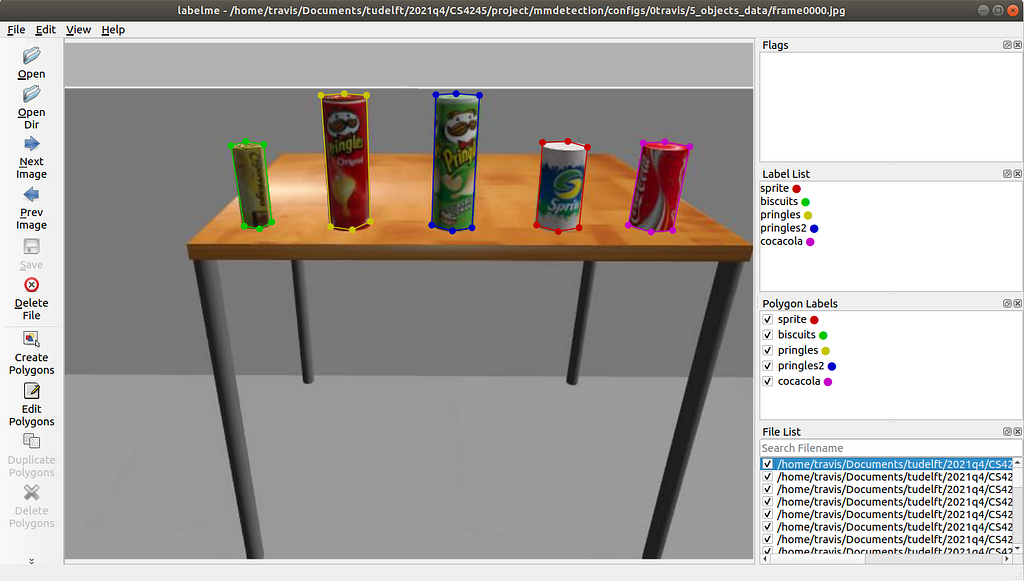The width and height of the screenshot is (1024, 581).
Task: Click the yellow Pringles polygon on canvas
Action: click(346, 162)
